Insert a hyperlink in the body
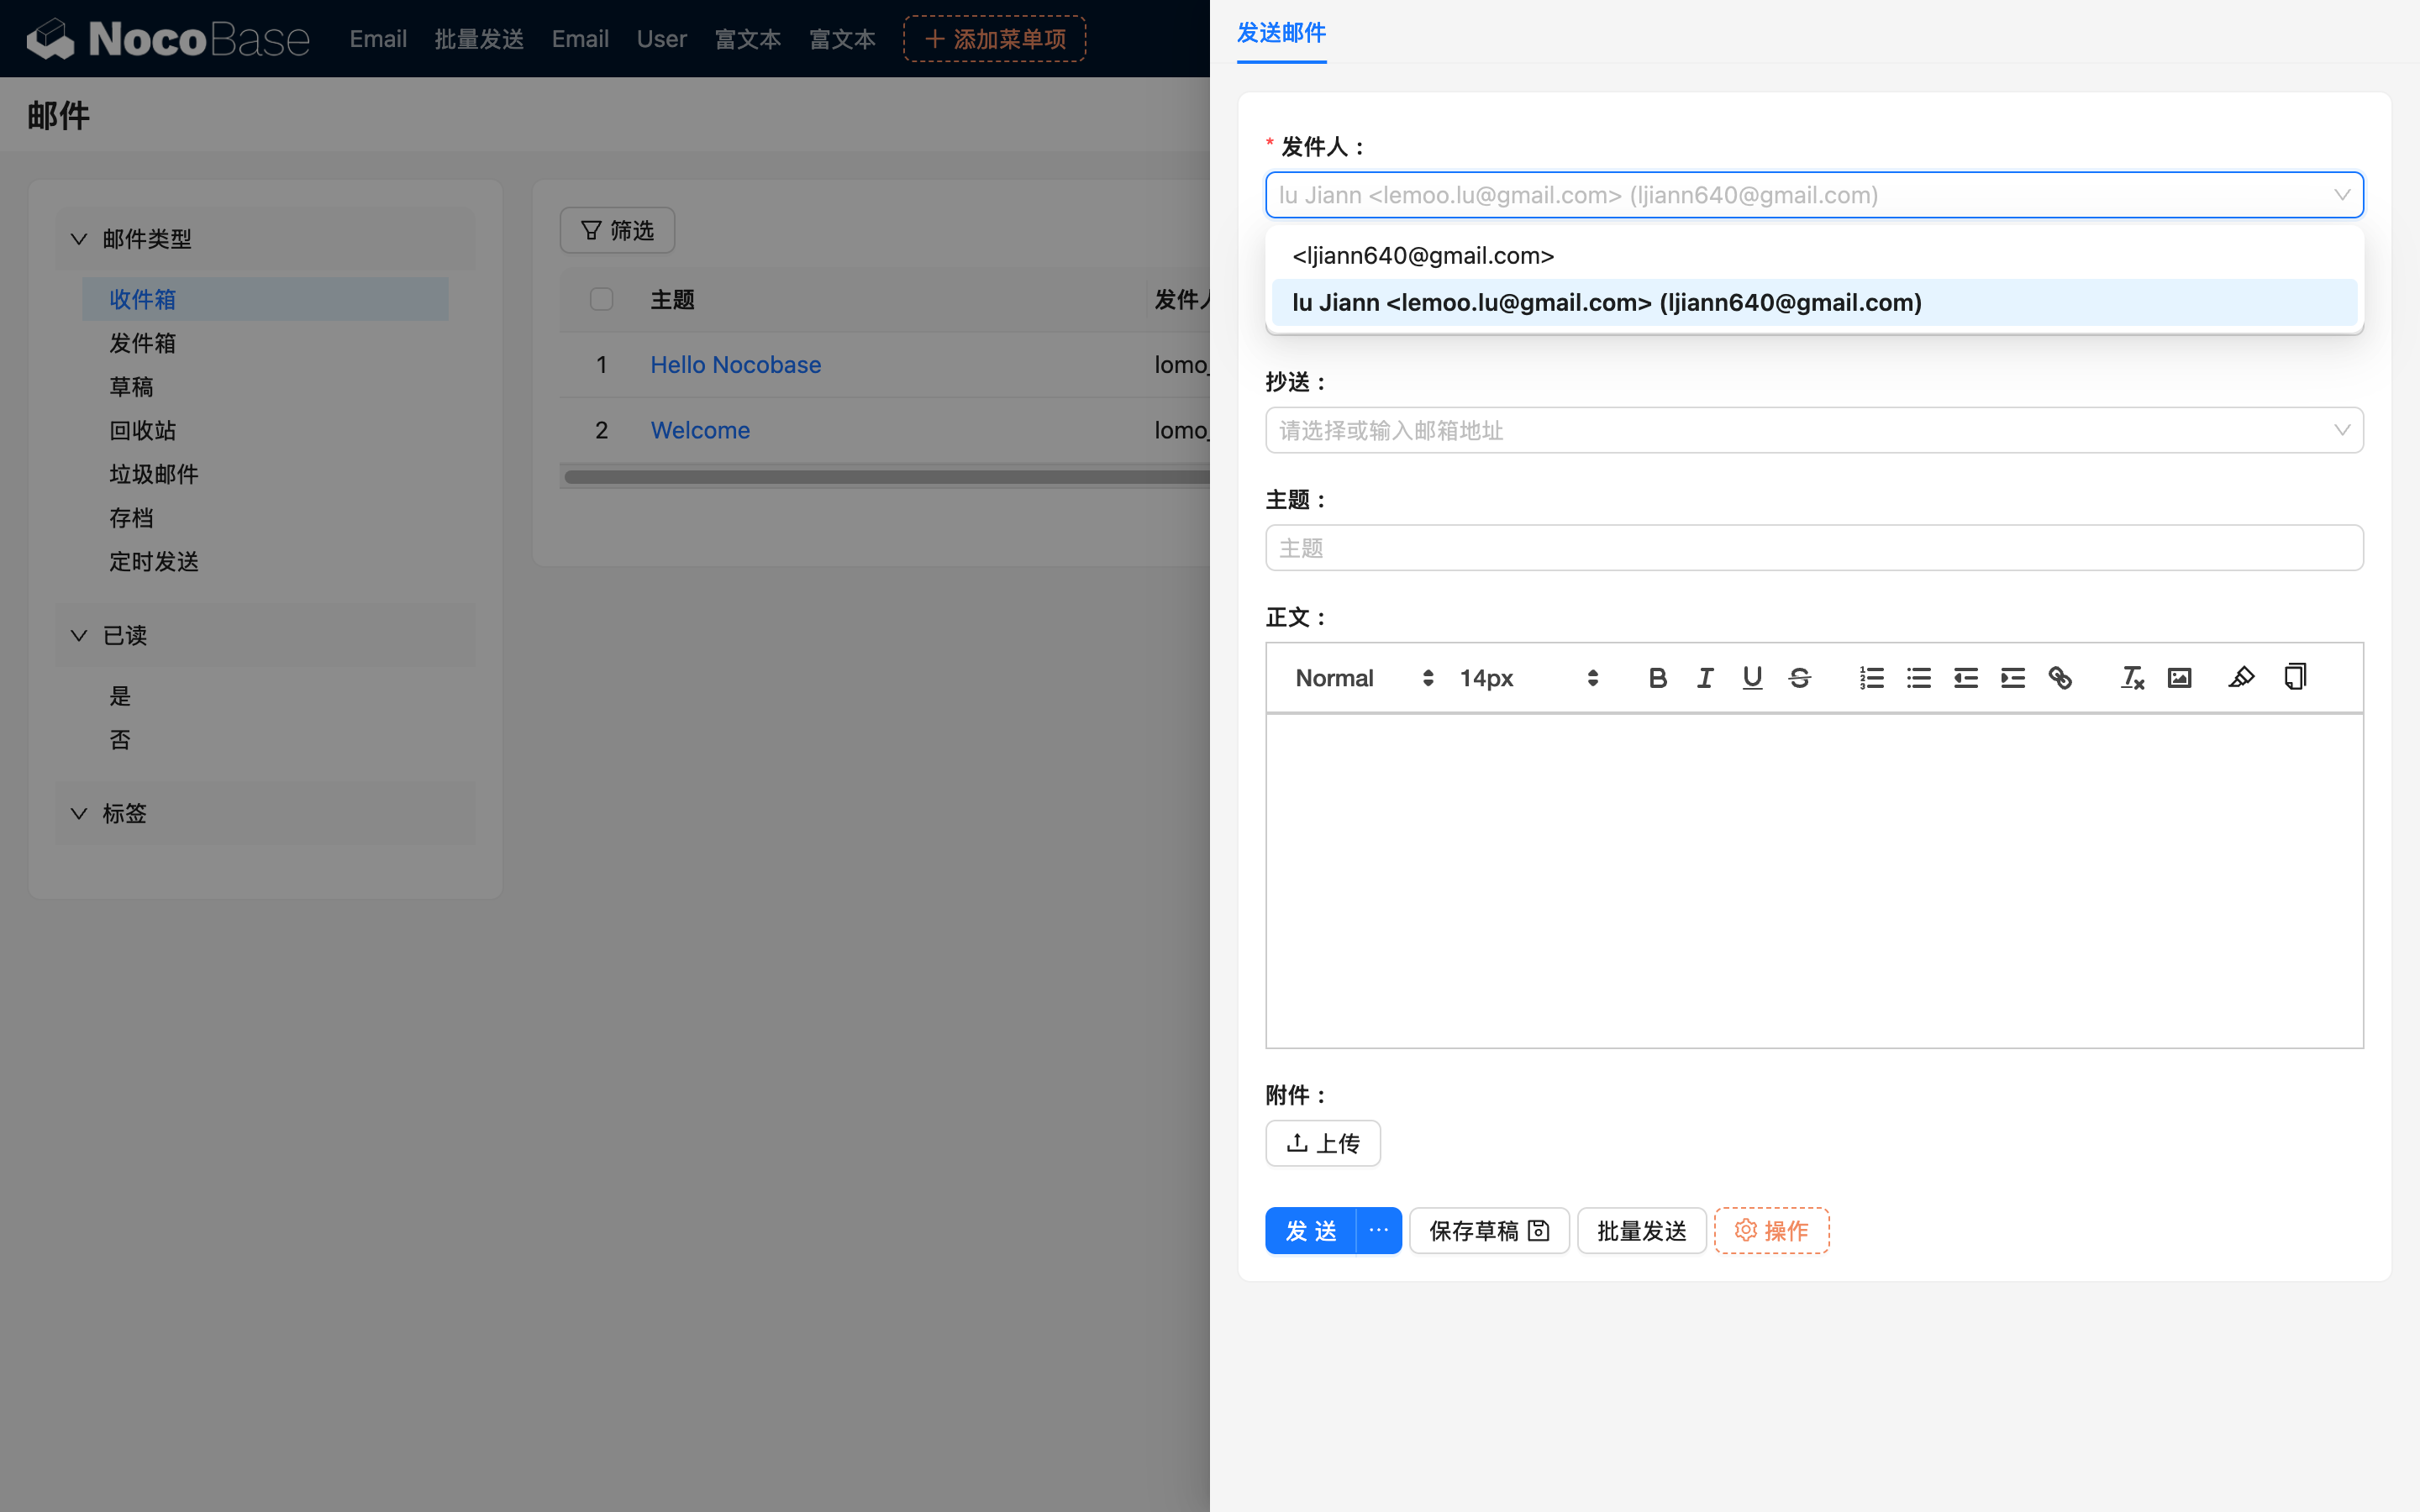Viewport: 2420px width, 1512px height. [2060, 678]
